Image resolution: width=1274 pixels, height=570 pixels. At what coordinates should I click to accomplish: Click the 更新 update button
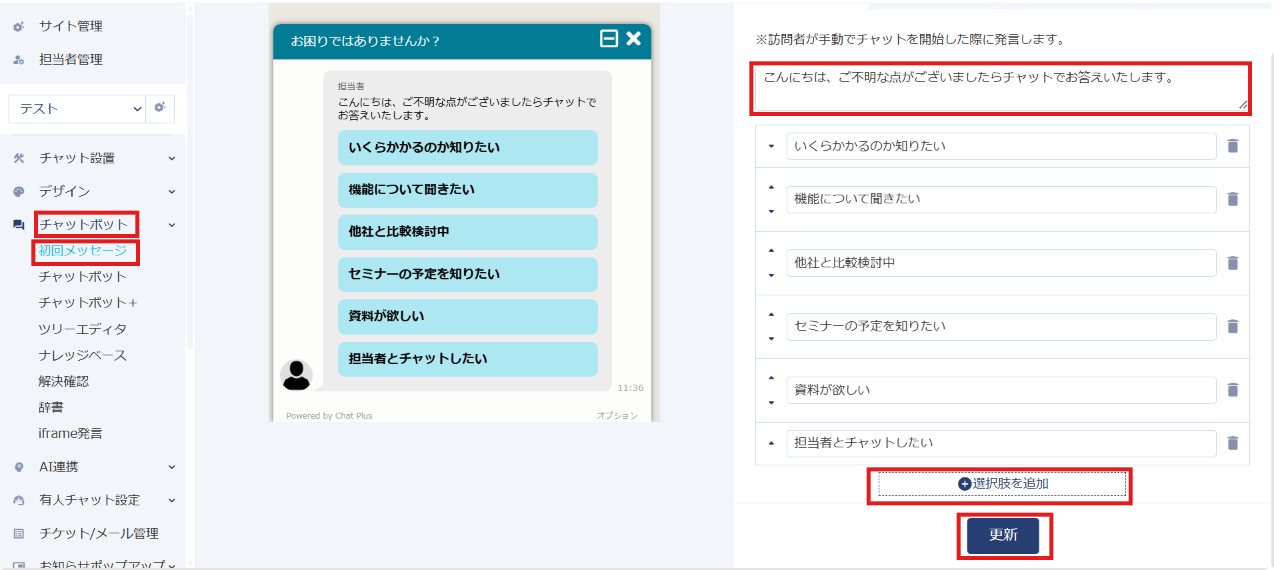1003,536
